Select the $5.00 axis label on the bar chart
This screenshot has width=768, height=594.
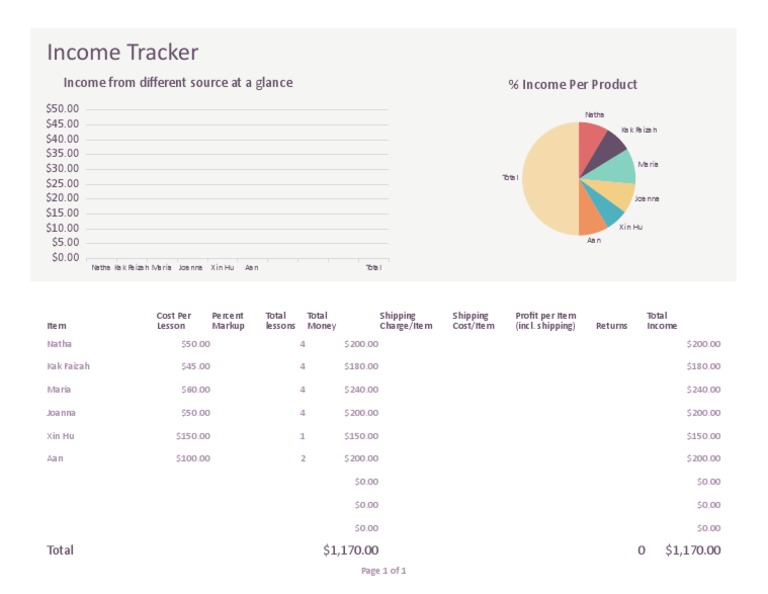click(x=65, y=242)
